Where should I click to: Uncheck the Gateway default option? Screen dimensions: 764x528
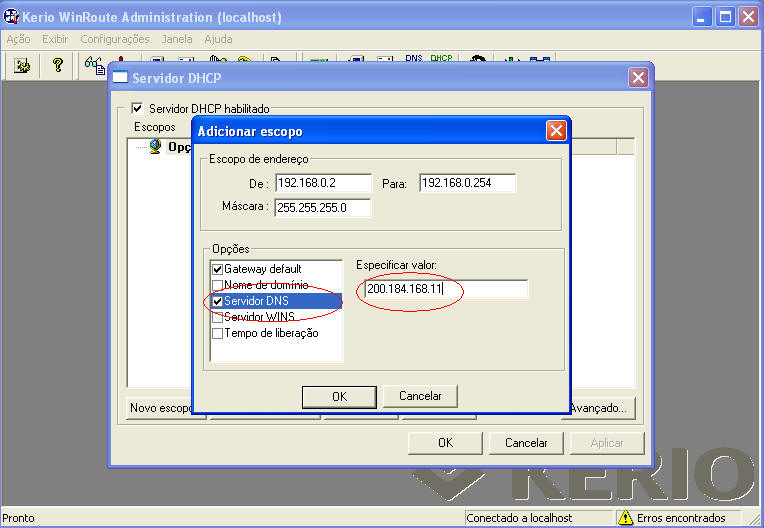[x=218, y=269]
